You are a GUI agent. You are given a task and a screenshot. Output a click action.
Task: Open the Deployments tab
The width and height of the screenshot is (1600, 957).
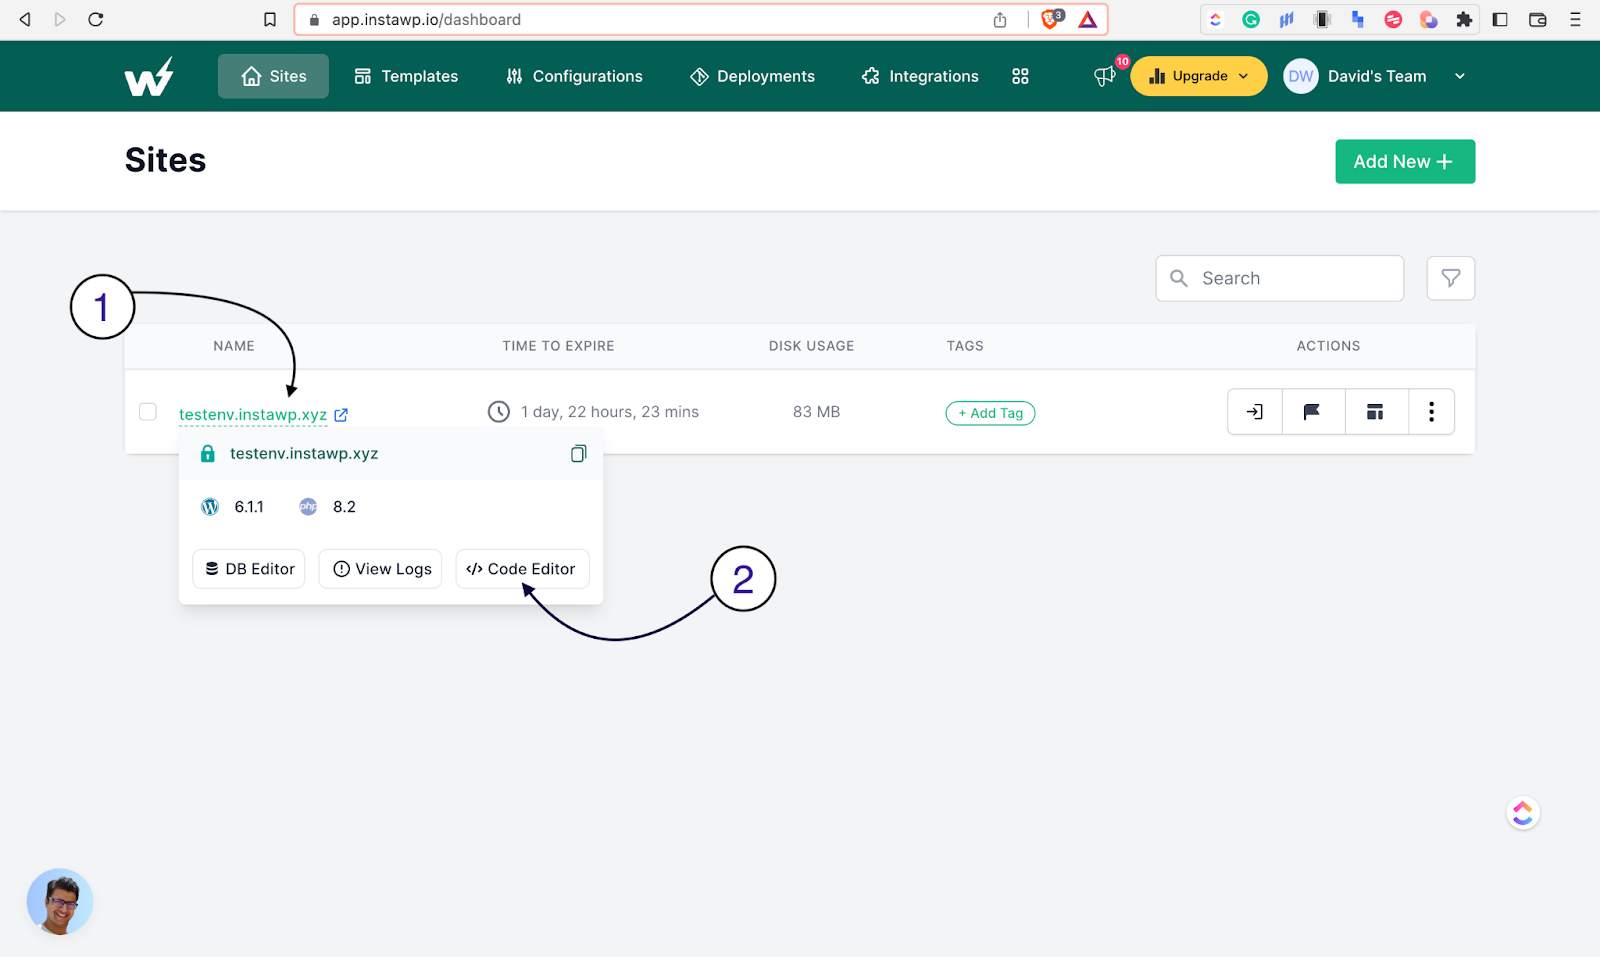coord(752,76)
